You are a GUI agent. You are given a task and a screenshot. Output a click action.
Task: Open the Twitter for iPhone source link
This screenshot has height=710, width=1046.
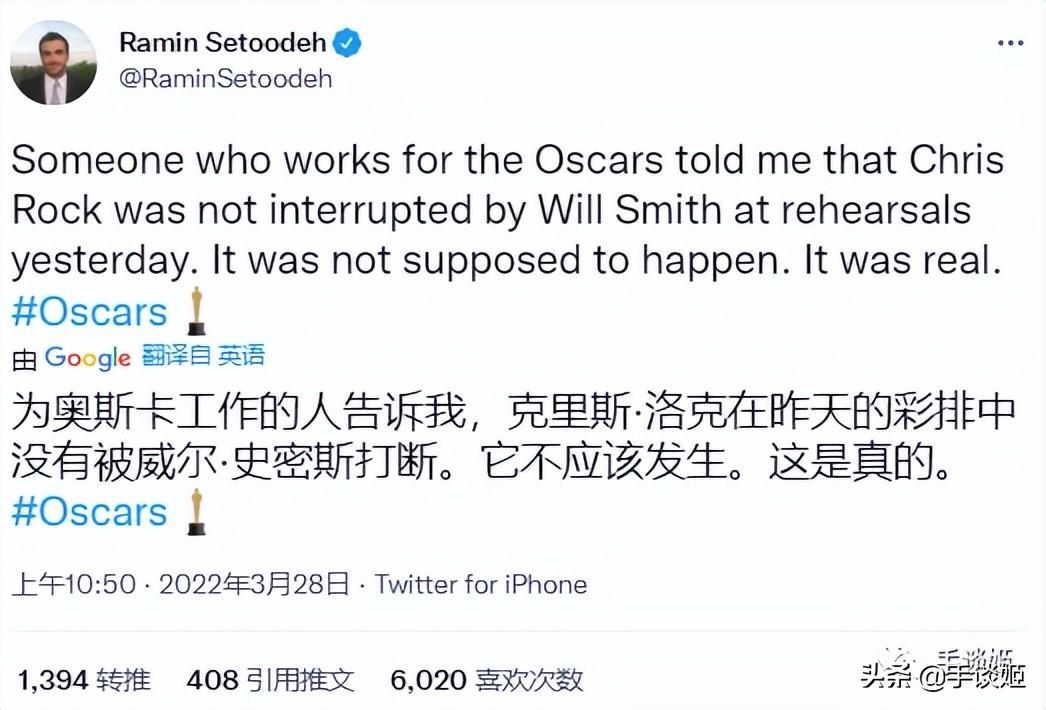click(481, 584)
